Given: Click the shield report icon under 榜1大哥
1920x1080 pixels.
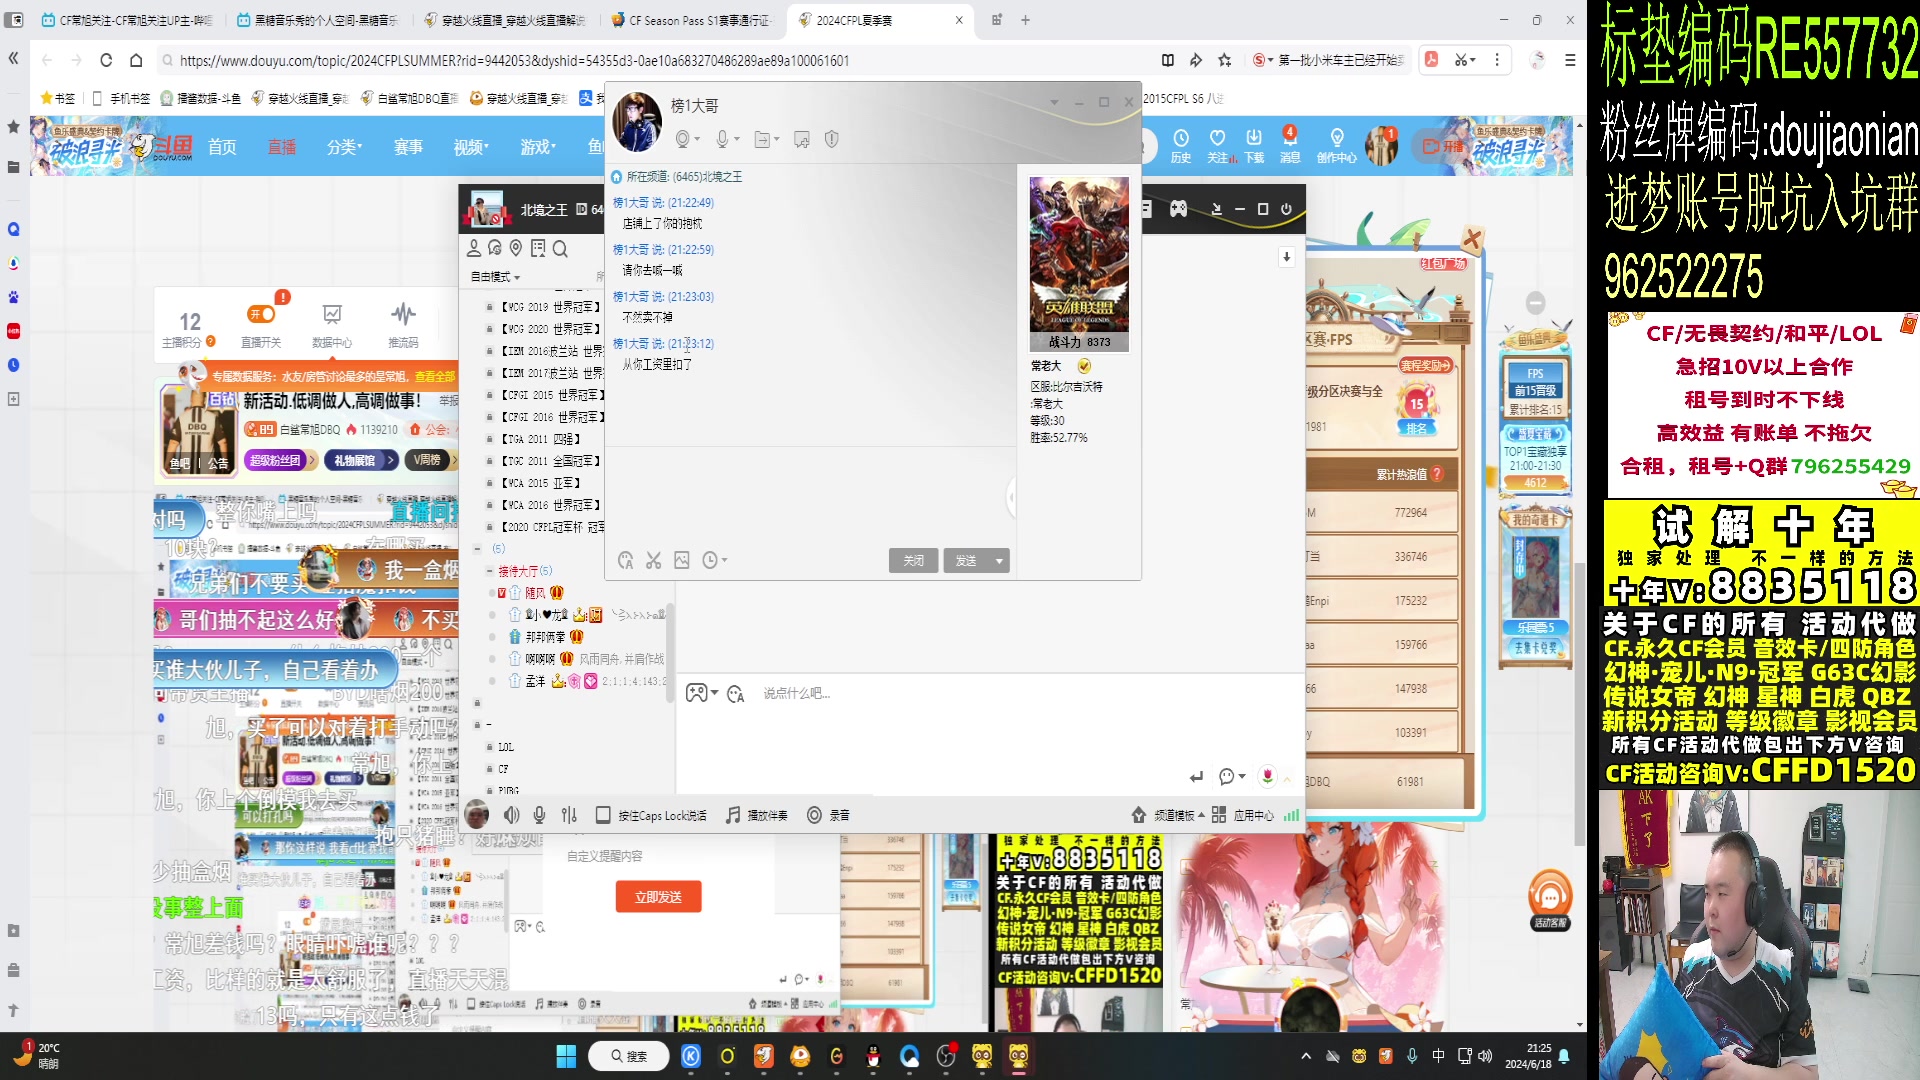Looking at the screenshot, I should (831, 140).
